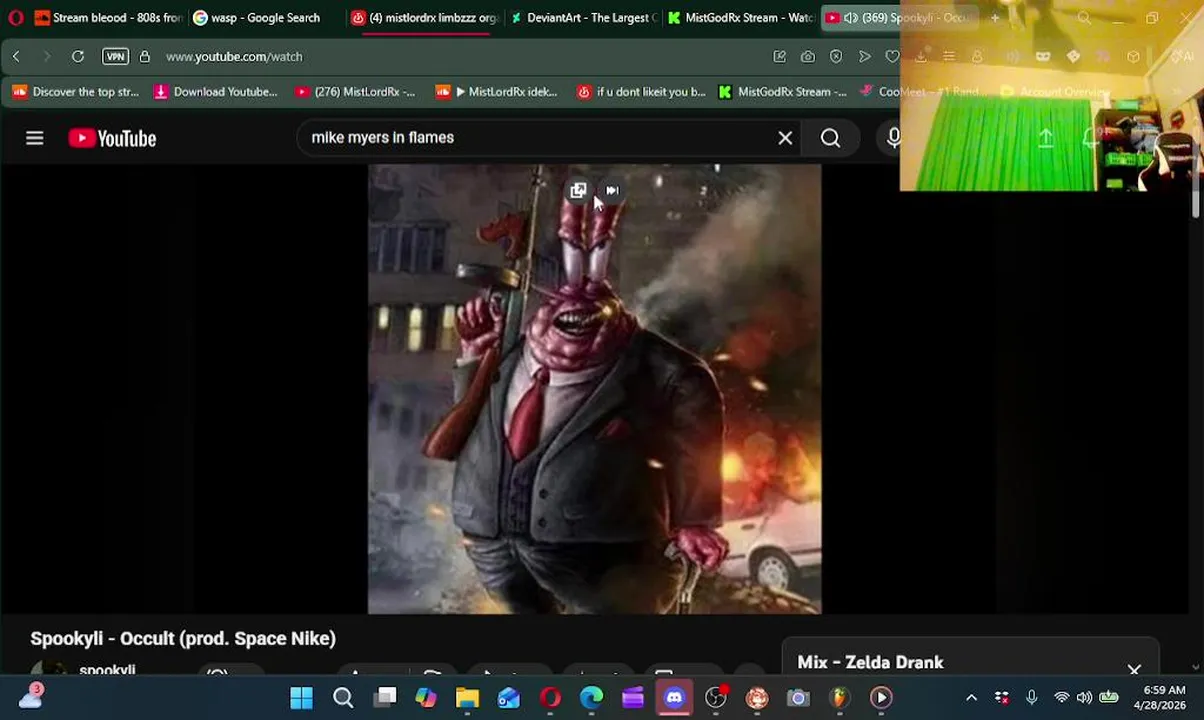
Task: Go back using the browser back arrow
Action: (x=16, y=57)
